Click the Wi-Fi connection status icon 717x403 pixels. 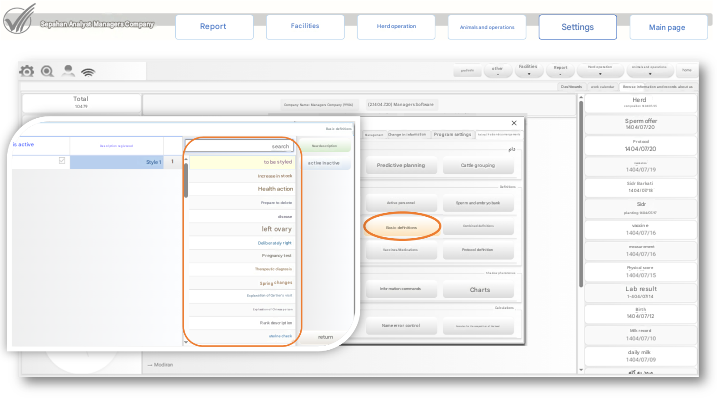pos(88,72)
